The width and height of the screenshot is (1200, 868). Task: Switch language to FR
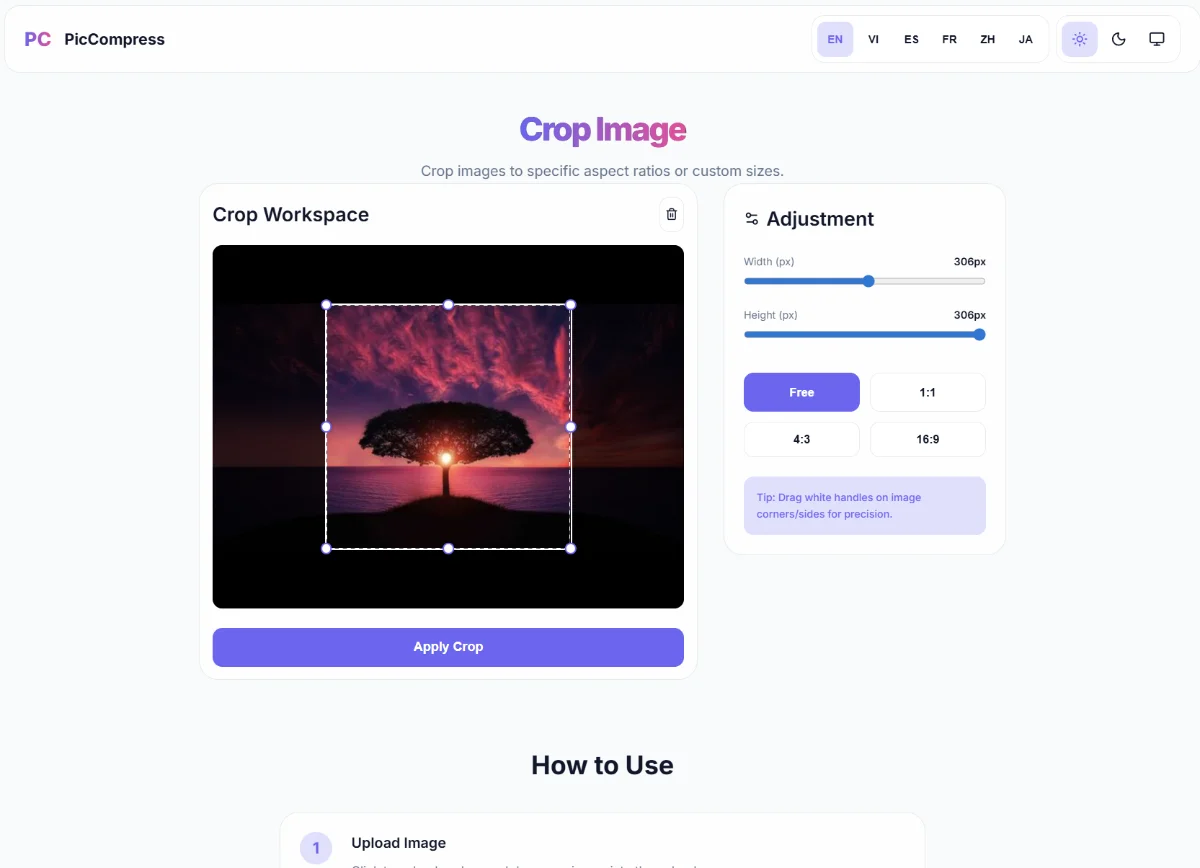pyautogui.click(x=949, y=40)
